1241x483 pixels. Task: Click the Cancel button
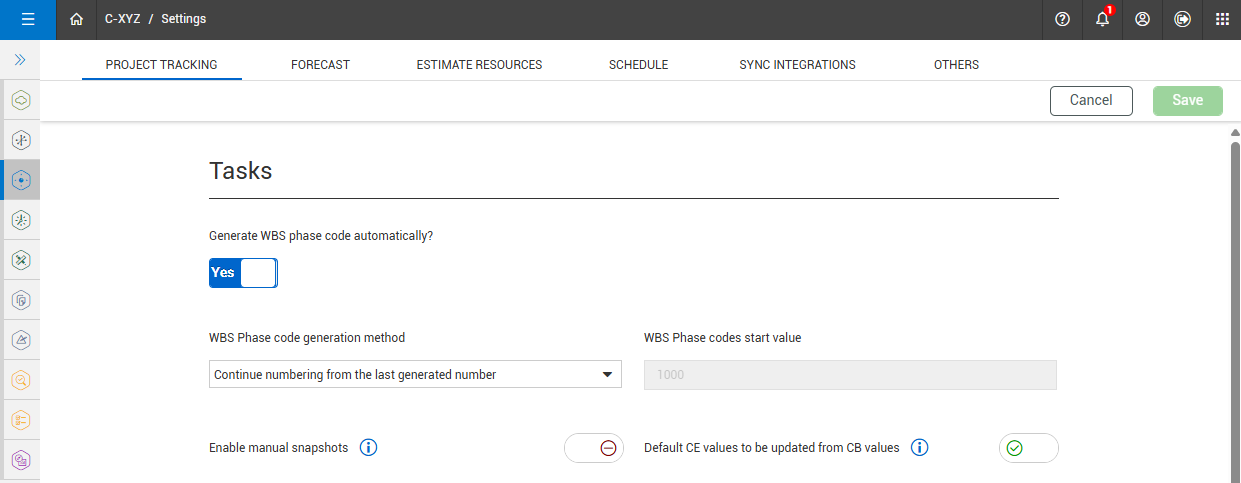point(1091,101)
